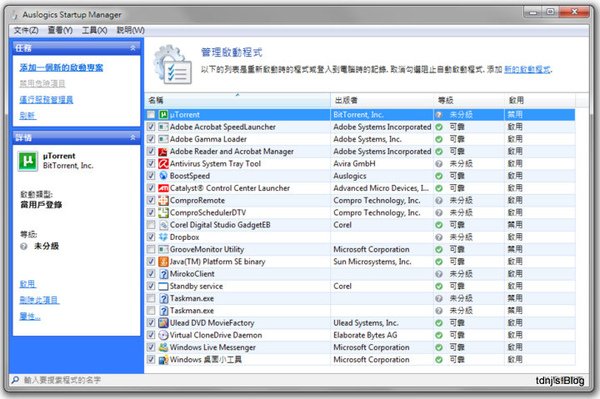Click the Windows 桌面小工具 row icon
The width and height of the screenshot is (600, 399).
[x=163, y=360]
